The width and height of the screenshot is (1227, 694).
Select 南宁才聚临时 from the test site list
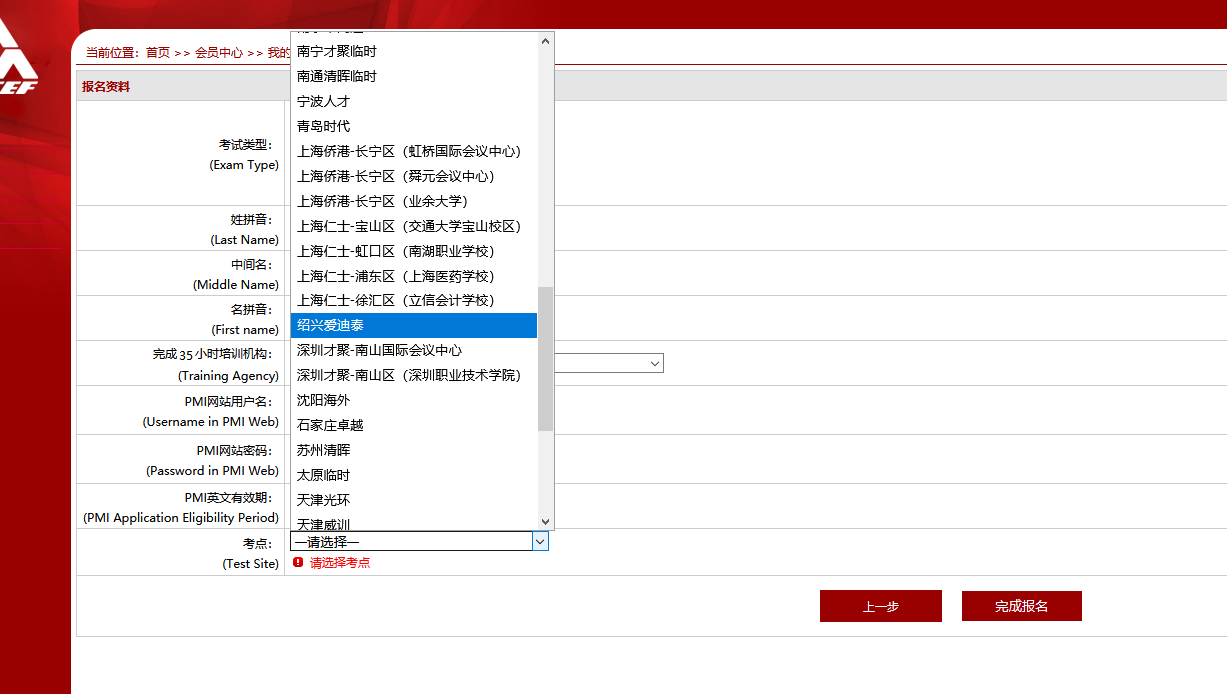(x=413, y=51)
